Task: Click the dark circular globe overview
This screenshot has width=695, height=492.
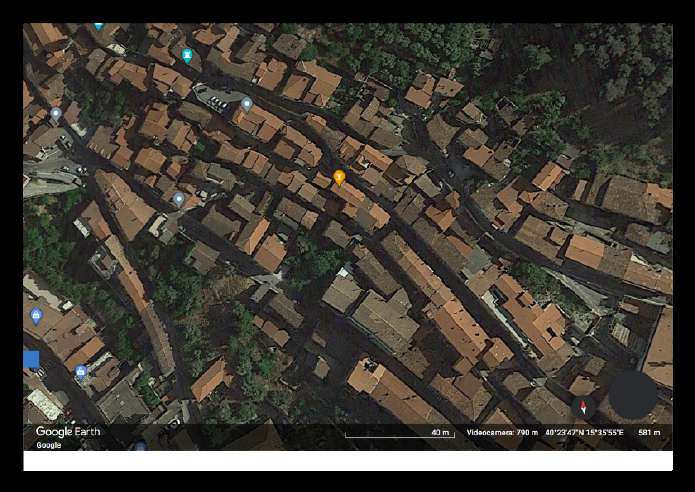Action: [633, 394]
